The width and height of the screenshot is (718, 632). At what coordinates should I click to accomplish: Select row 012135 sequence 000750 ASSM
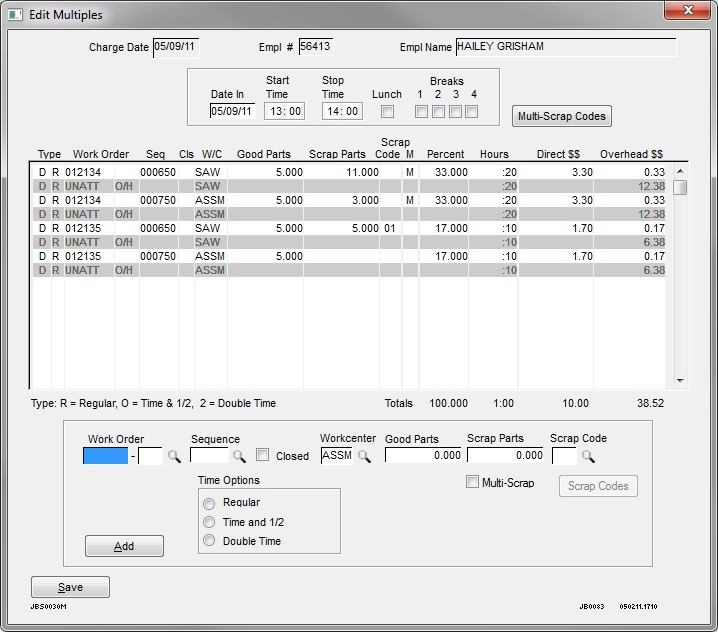(x=349, y=256)
